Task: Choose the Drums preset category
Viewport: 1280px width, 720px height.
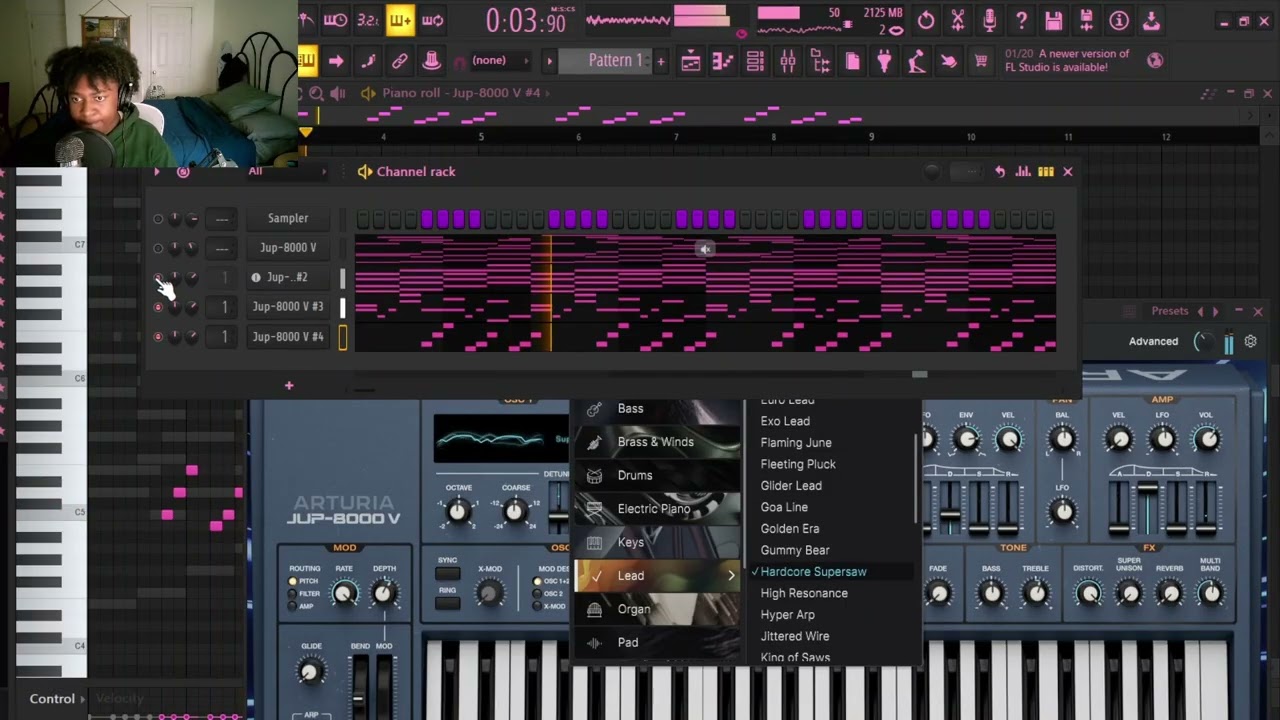Action: click(657, 476)
